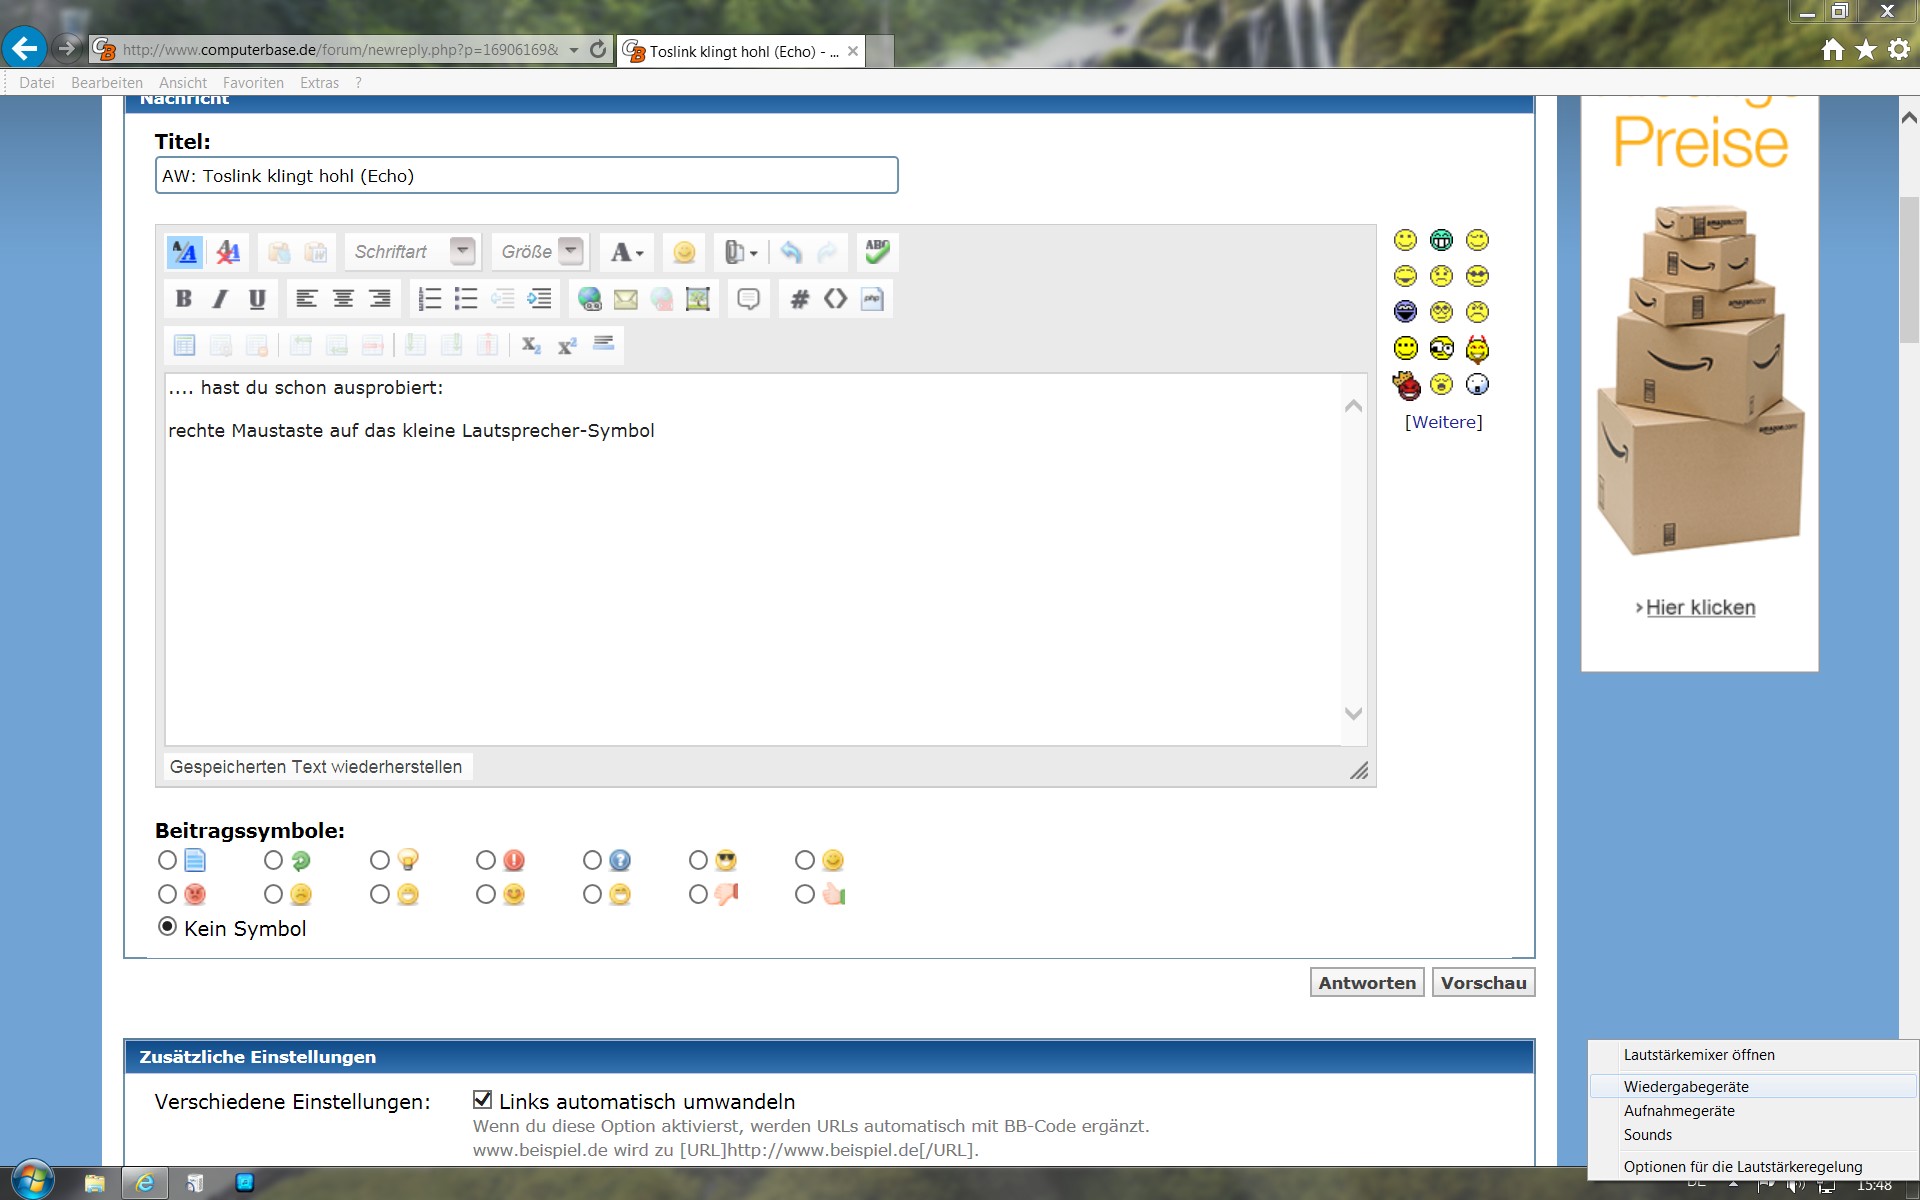Wrap selection in quote tags icon
Image resolution: width=1920 pixels, height=1200 pixels.
click(x=748, y=299)
